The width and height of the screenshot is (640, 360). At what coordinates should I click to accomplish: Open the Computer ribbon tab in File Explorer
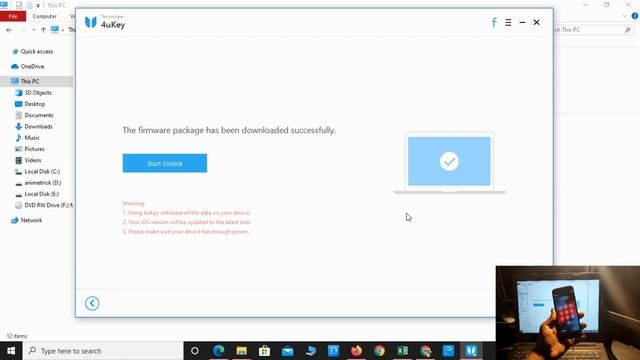pos(44,16)
